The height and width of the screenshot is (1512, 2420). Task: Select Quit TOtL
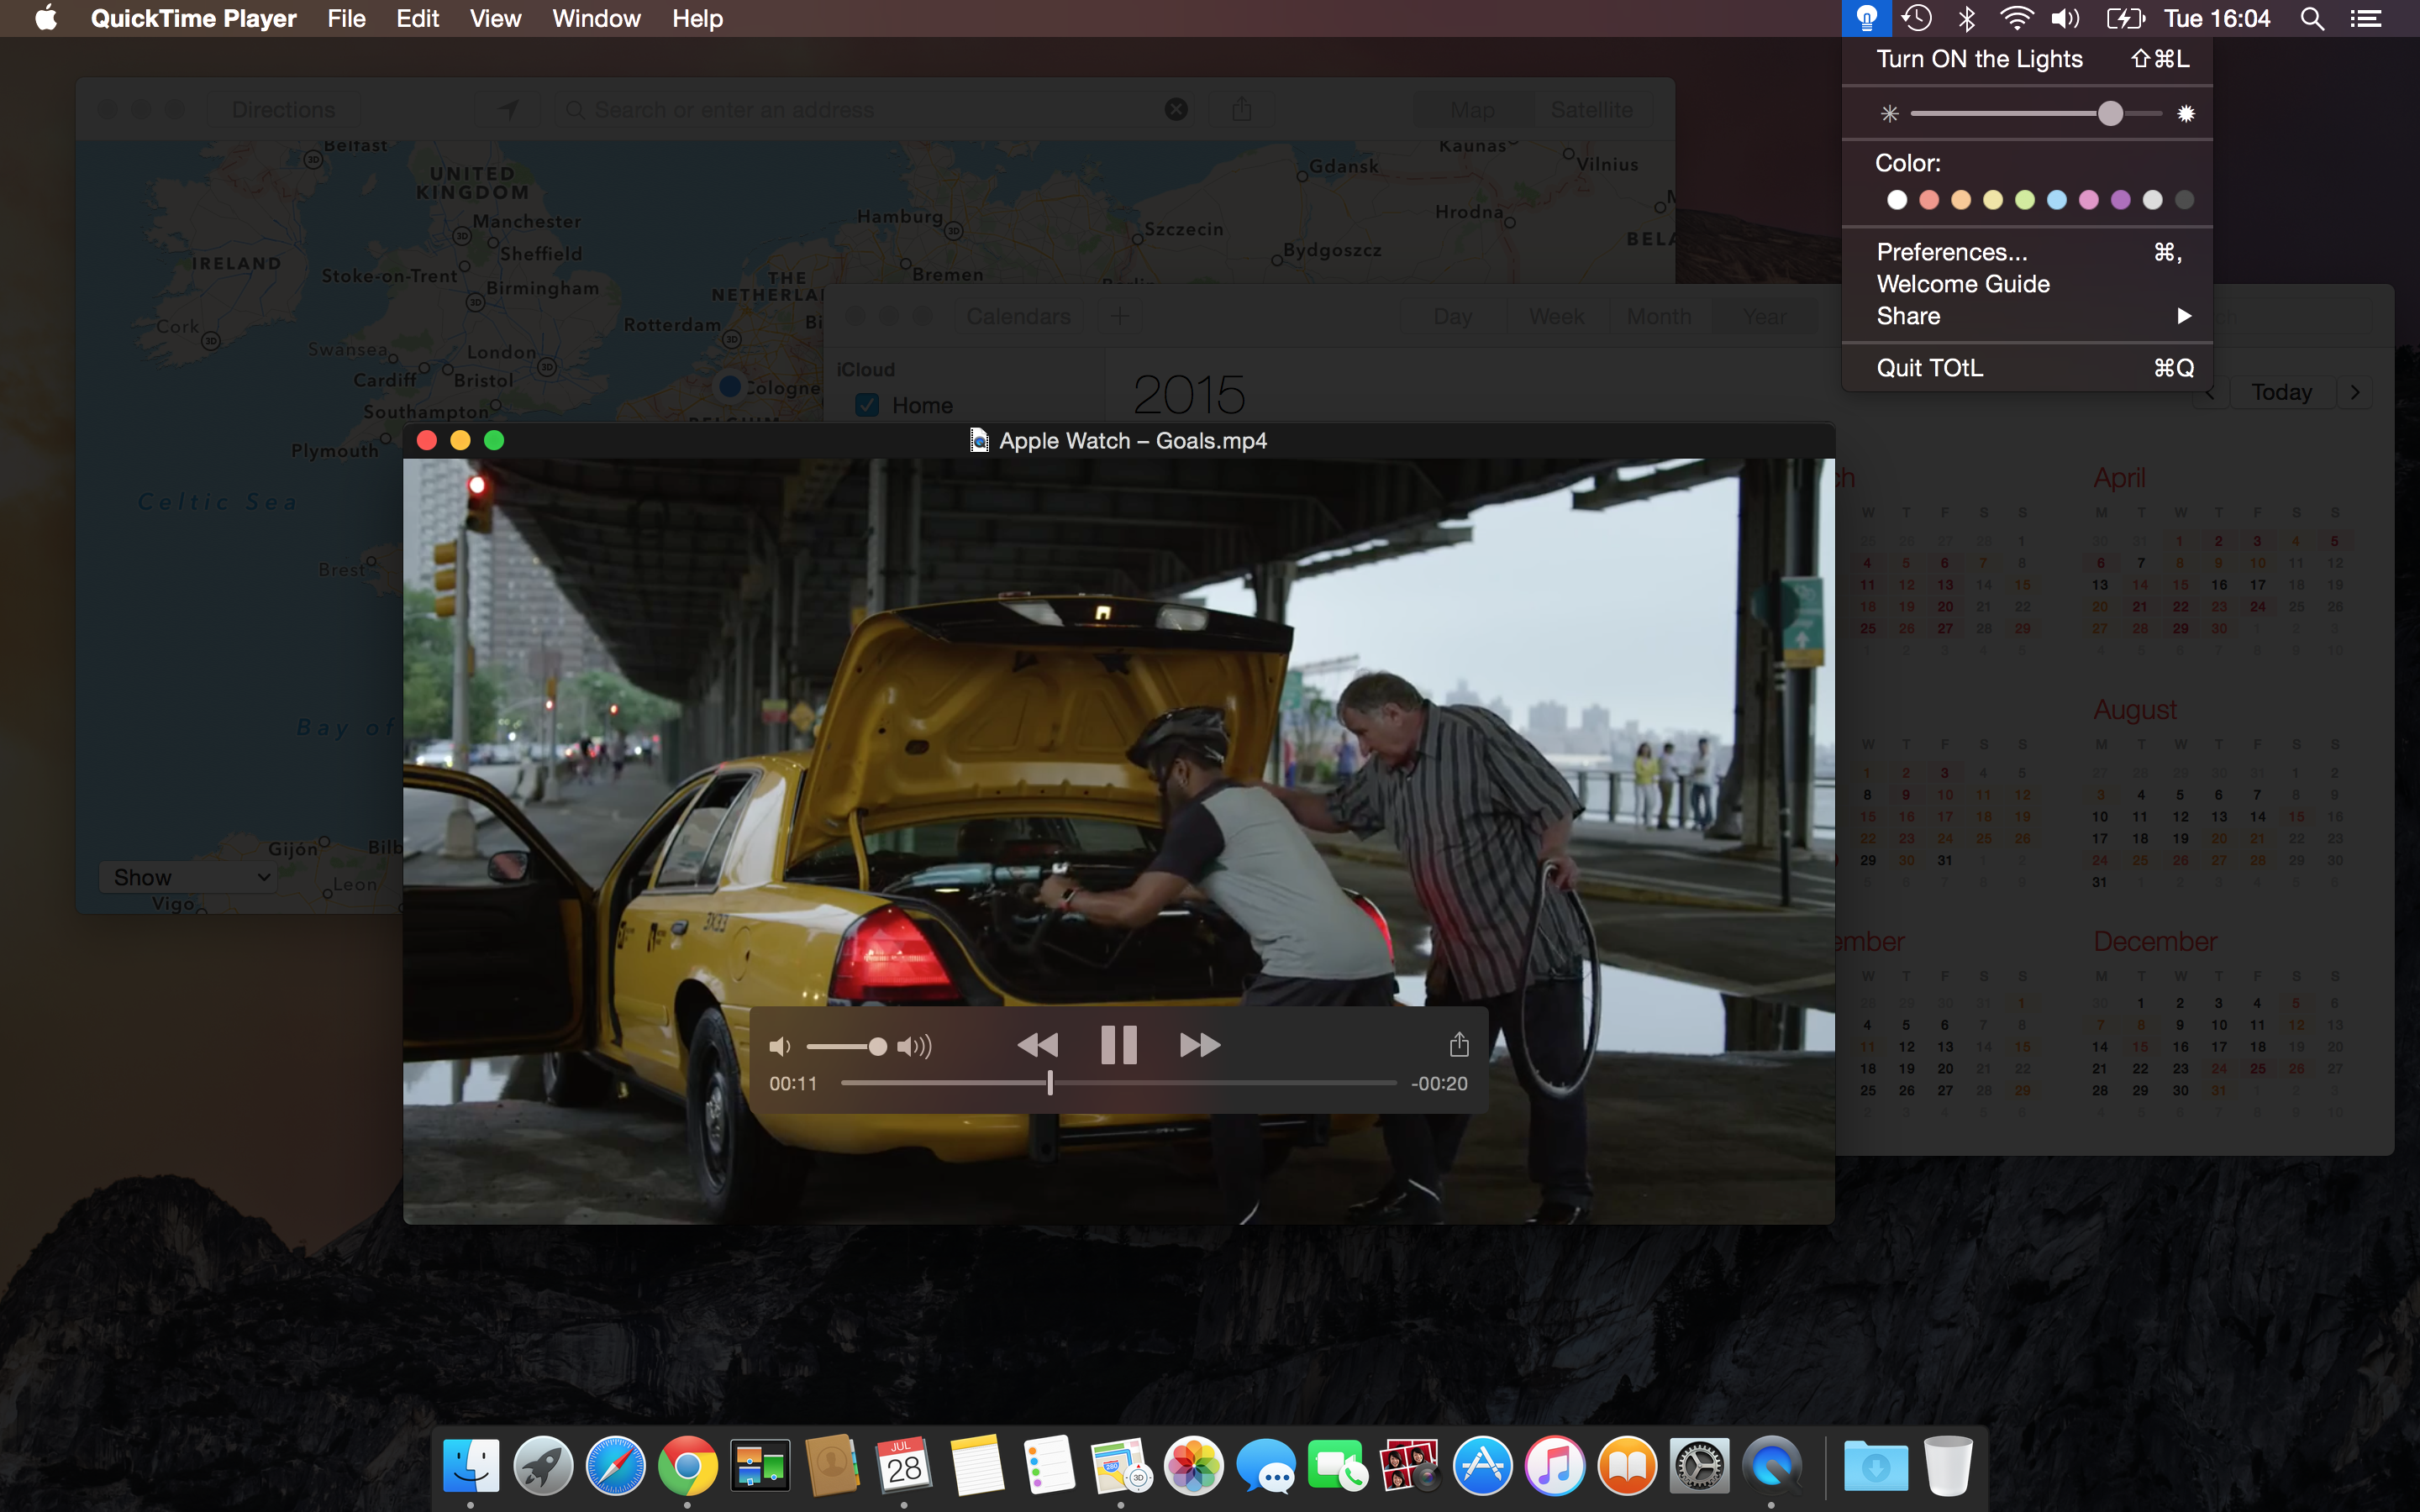coord(2027,368)
